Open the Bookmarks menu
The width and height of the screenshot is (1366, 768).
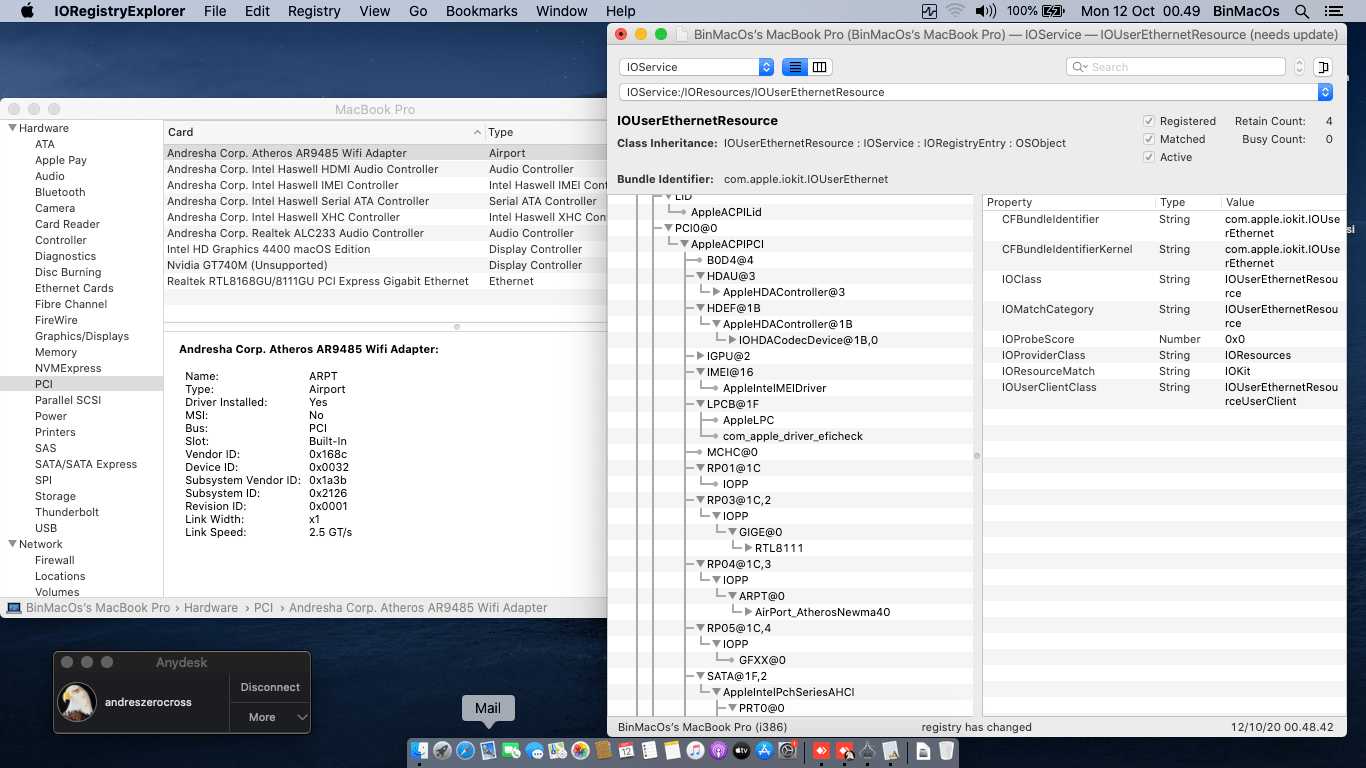481,11
